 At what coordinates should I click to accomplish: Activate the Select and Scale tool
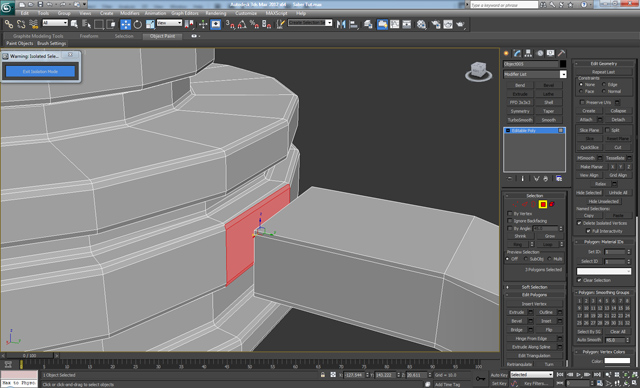coord(150,24)
